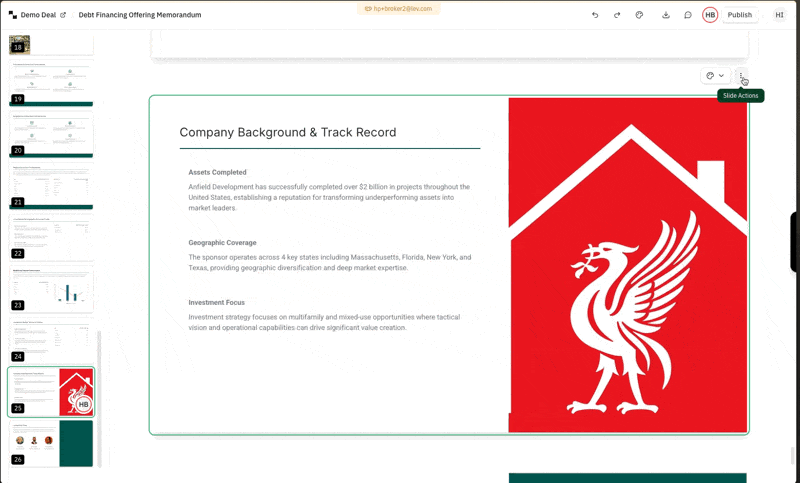Click the app logo icon at top left
The width and height of the screenshot is (800, 483).
click(12, 15)
